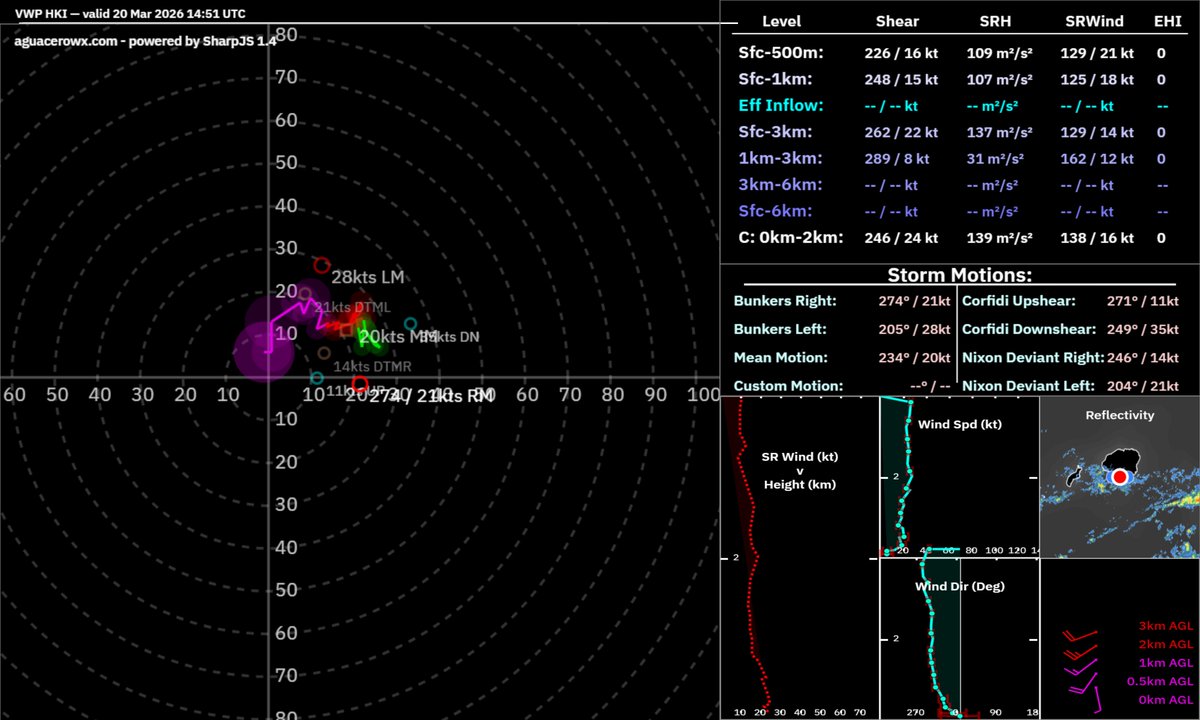1200x720 pixels.
Task: Click the SRWind column header
Action: coord(1095,21)
